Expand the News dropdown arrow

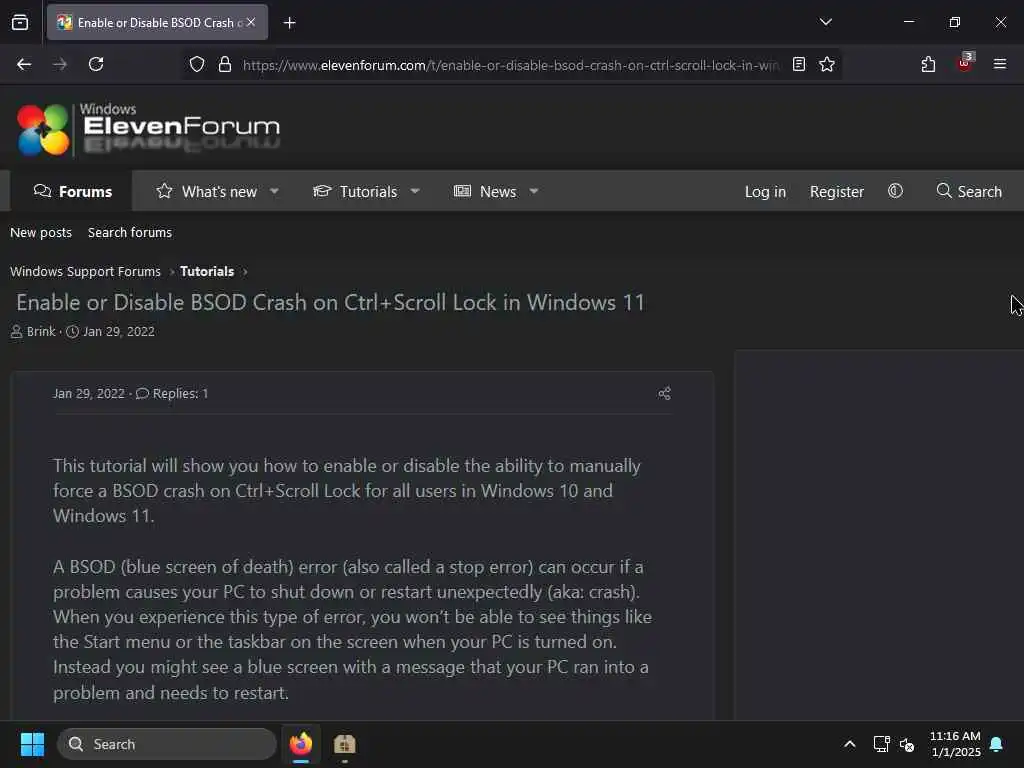pos(534,191)
